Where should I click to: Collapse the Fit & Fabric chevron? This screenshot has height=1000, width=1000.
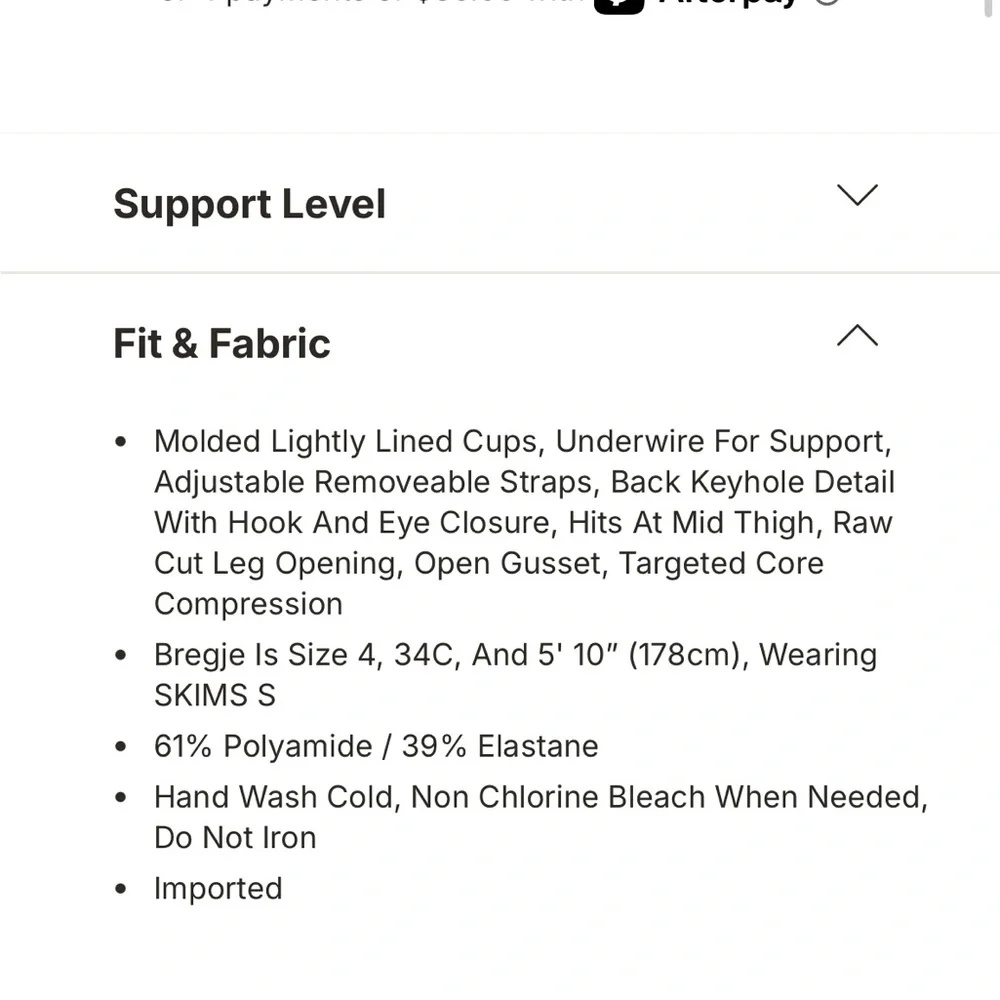coord(857,336)
